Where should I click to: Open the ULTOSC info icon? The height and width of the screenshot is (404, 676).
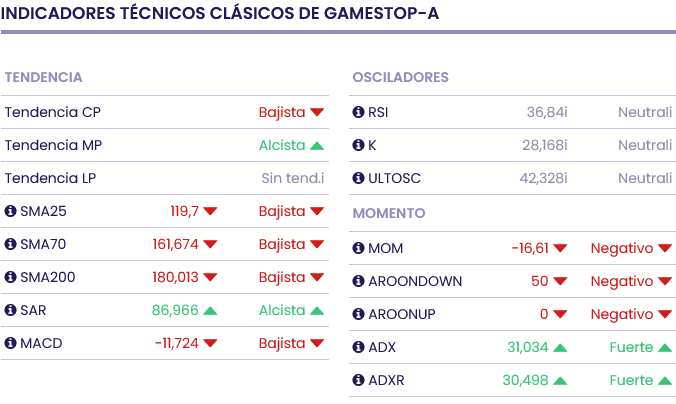click(x=359, y=178)
